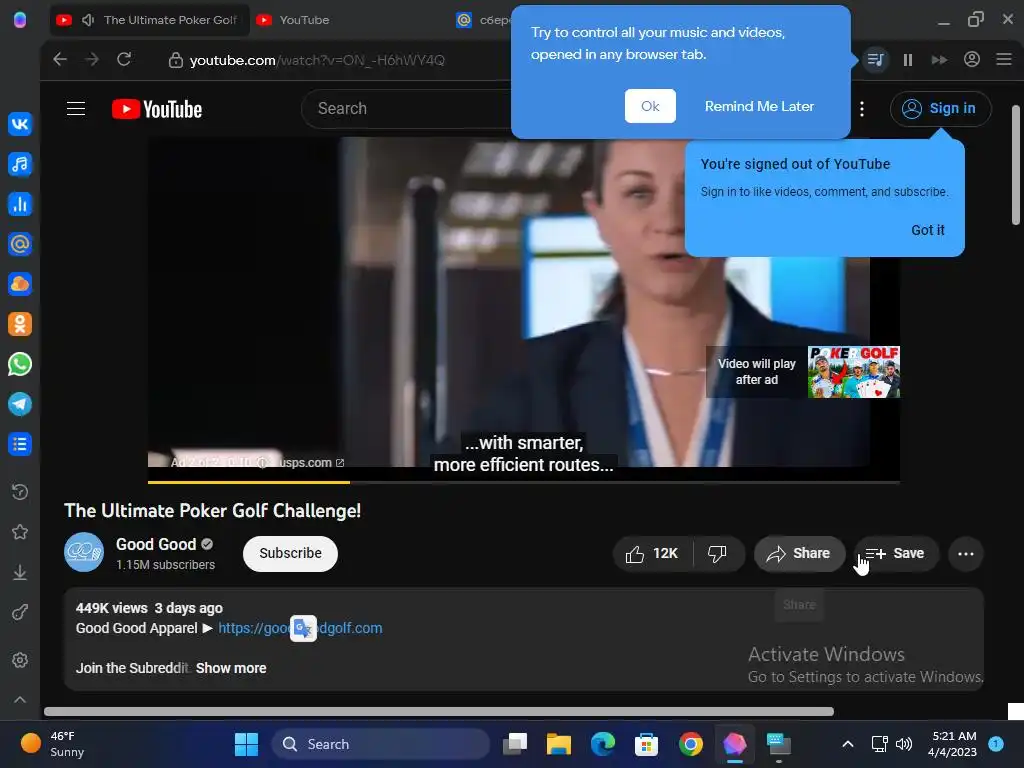Viewport: 1024px width, 768px height.
Task: Click the Poker Golf video thumbnail preview
Action: click(x=854, y=372)
